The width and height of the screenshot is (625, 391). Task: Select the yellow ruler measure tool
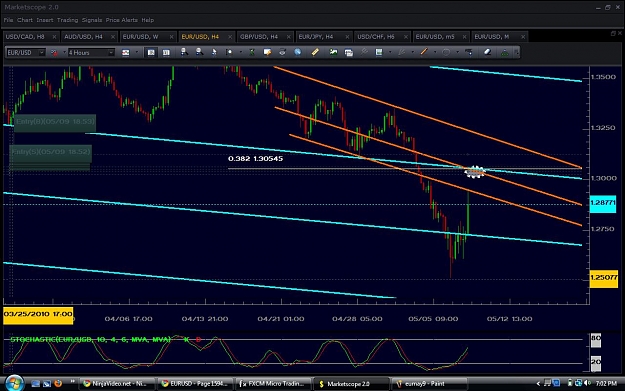315,52
